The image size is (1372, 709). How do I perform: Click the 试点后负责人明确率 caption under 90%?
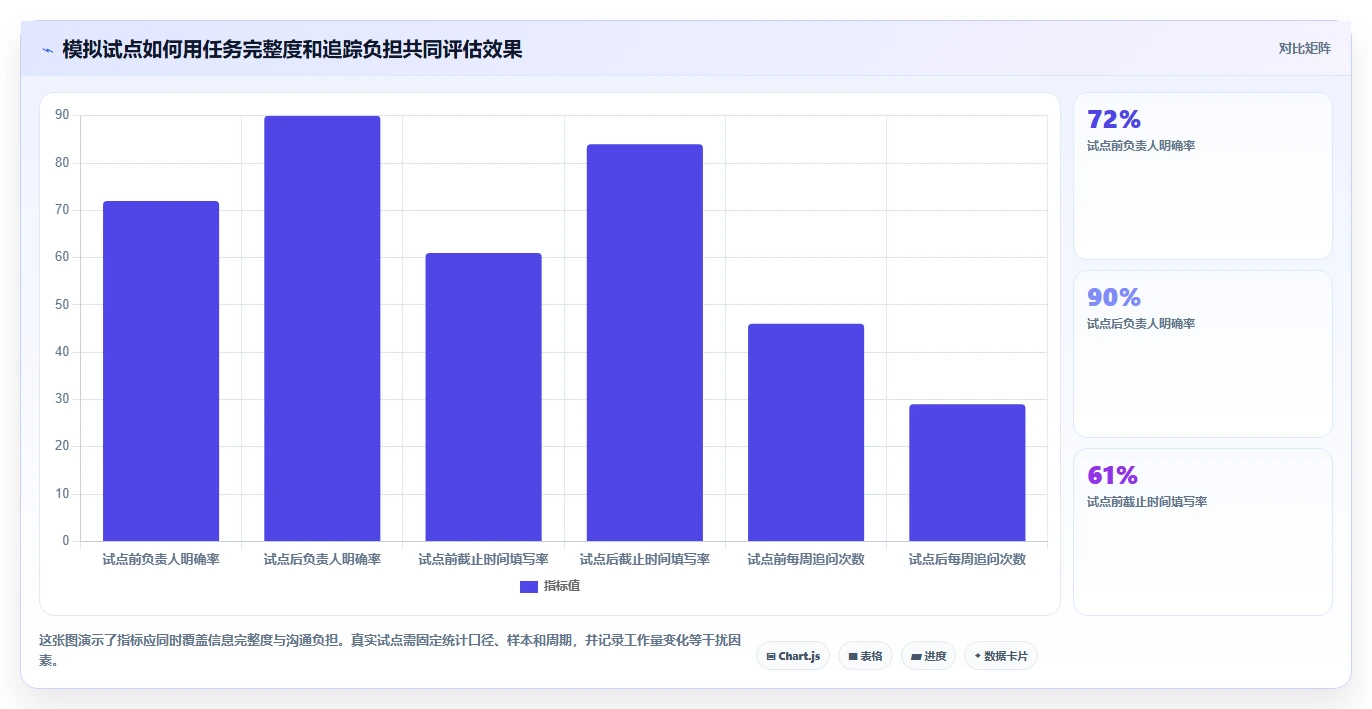point(1141,324)
